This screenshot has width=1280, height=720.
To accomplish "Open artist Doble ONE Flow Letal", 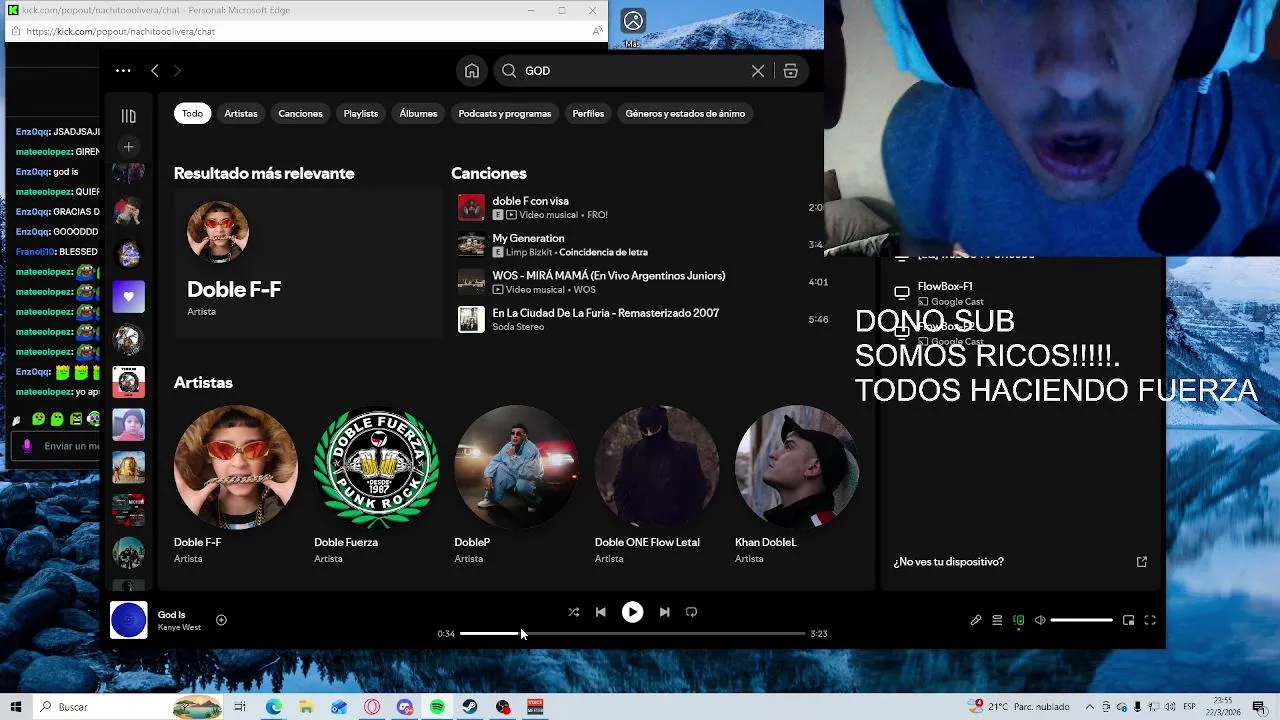I will (656, 485).
